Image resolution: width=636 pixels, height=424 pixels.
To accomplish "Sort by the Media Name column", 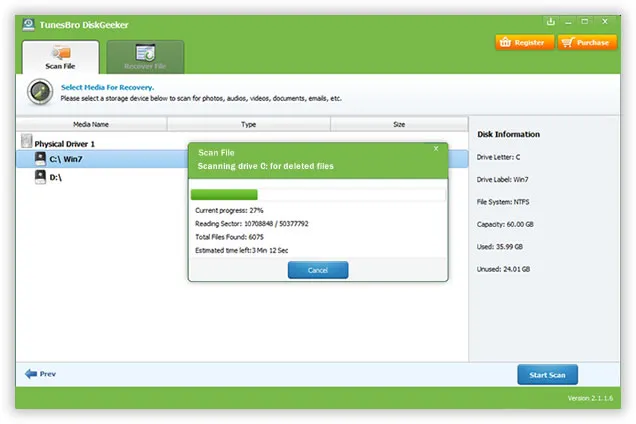I will 91,124.
